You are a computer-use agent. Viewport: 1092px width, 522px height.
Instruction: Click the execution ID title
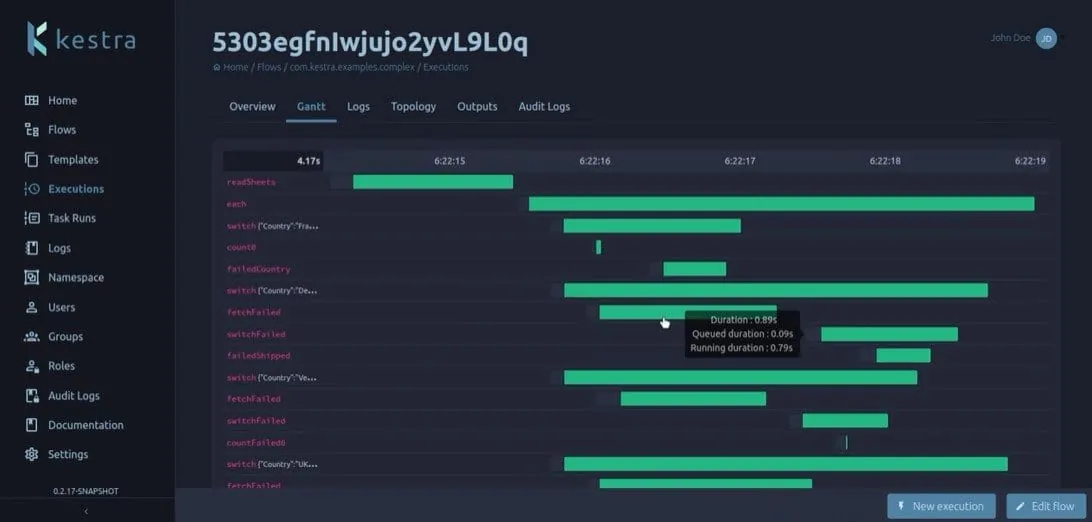370,42
